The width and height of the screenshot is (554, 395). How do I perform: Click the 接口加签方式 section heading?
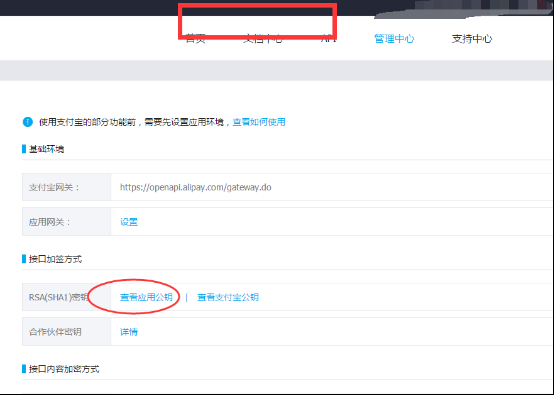click(x=55, y=259)
